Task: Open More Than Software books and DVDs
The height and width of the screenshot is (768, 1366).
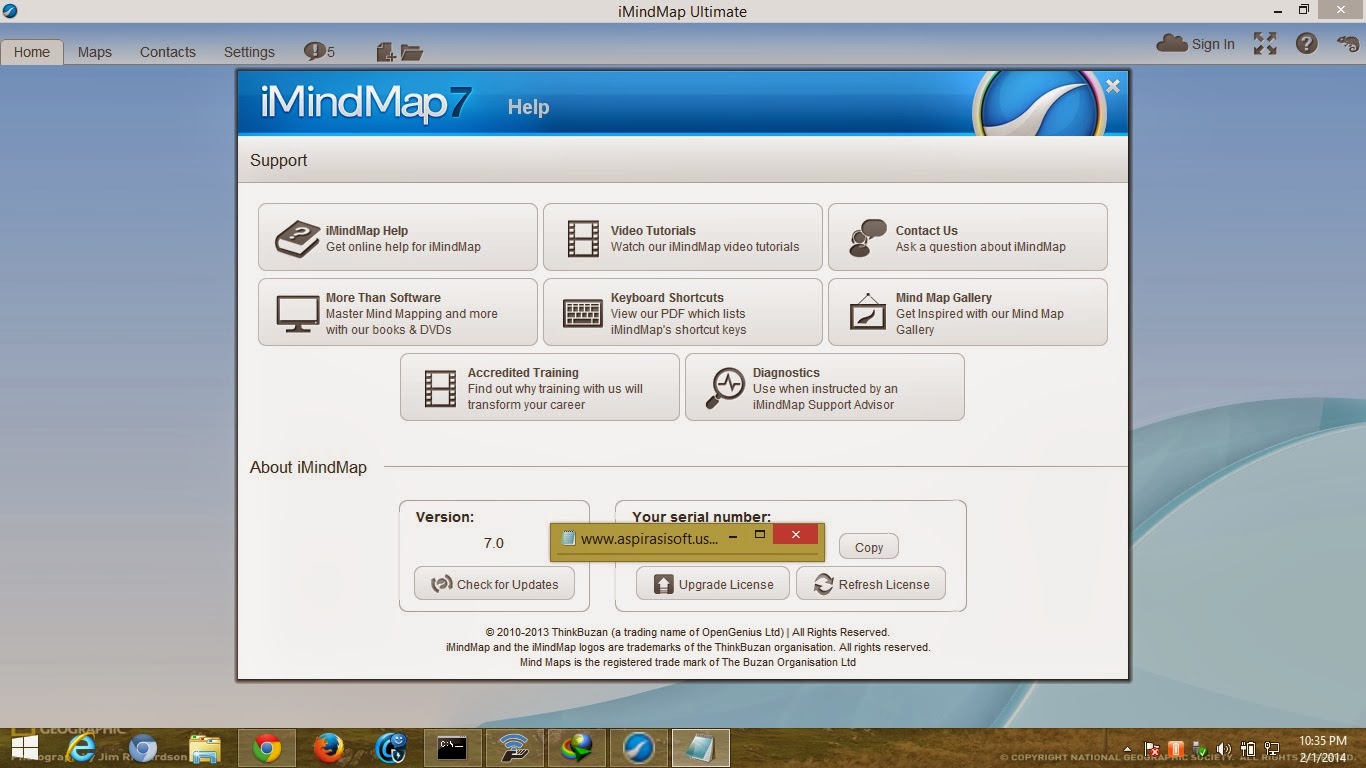Action: [396, 312]
